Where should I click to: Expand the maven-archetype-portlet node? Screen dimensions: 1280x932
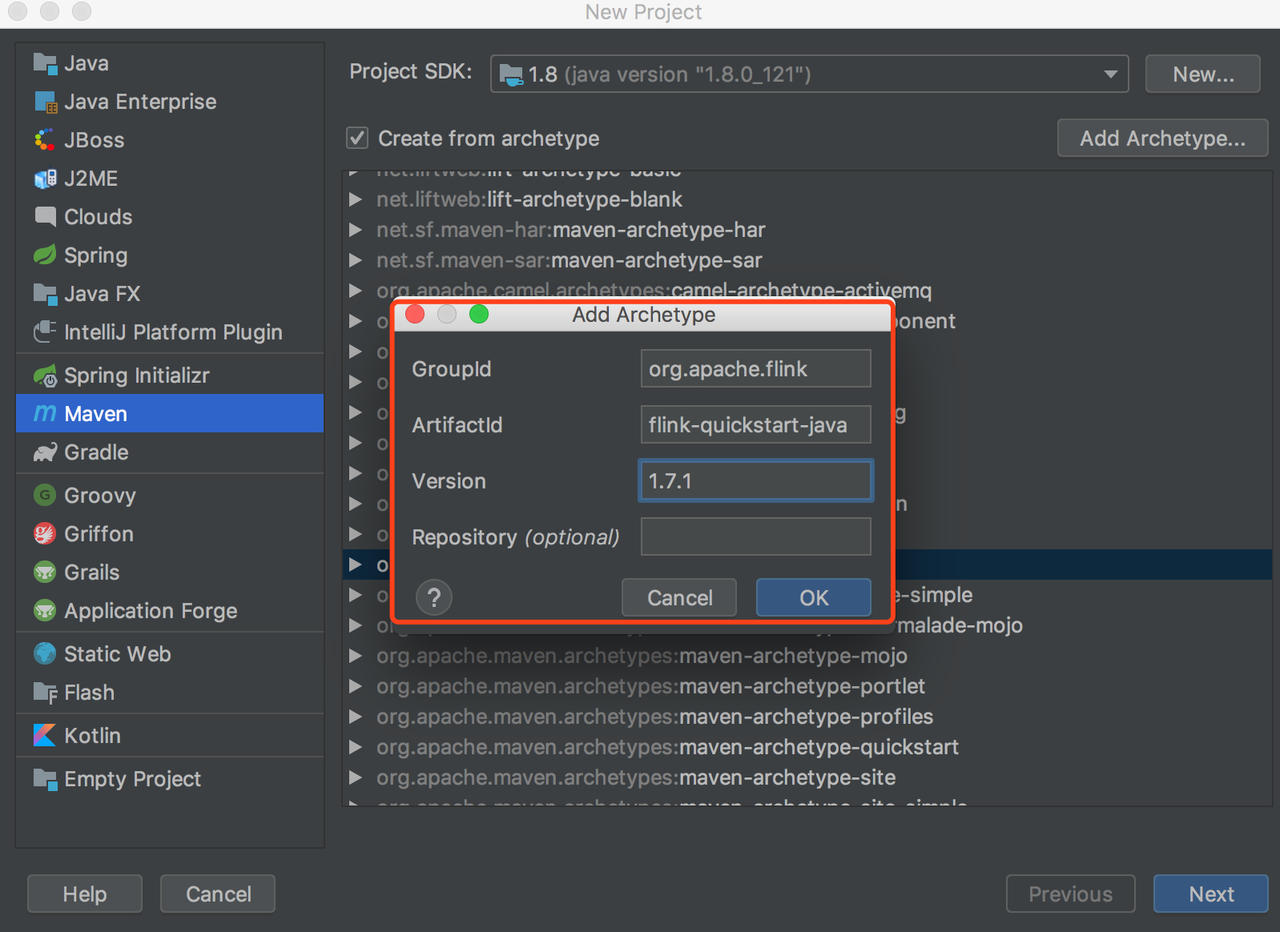[356, 687]
